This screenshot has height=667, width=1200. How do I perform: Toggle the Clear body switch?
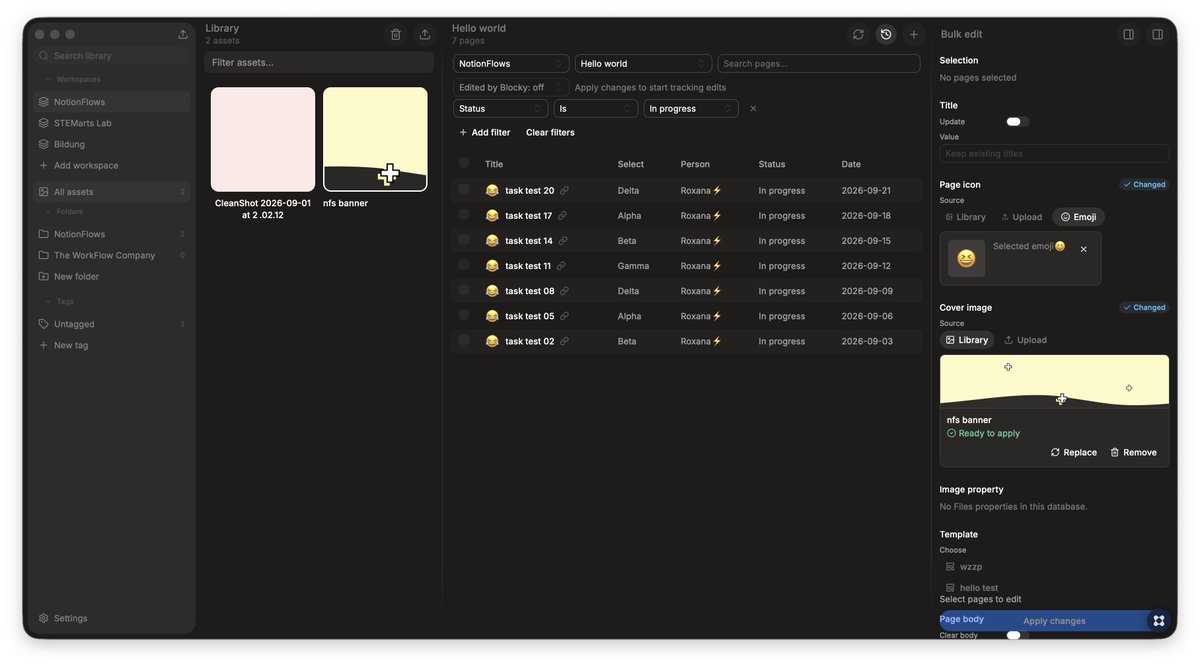1017,635
